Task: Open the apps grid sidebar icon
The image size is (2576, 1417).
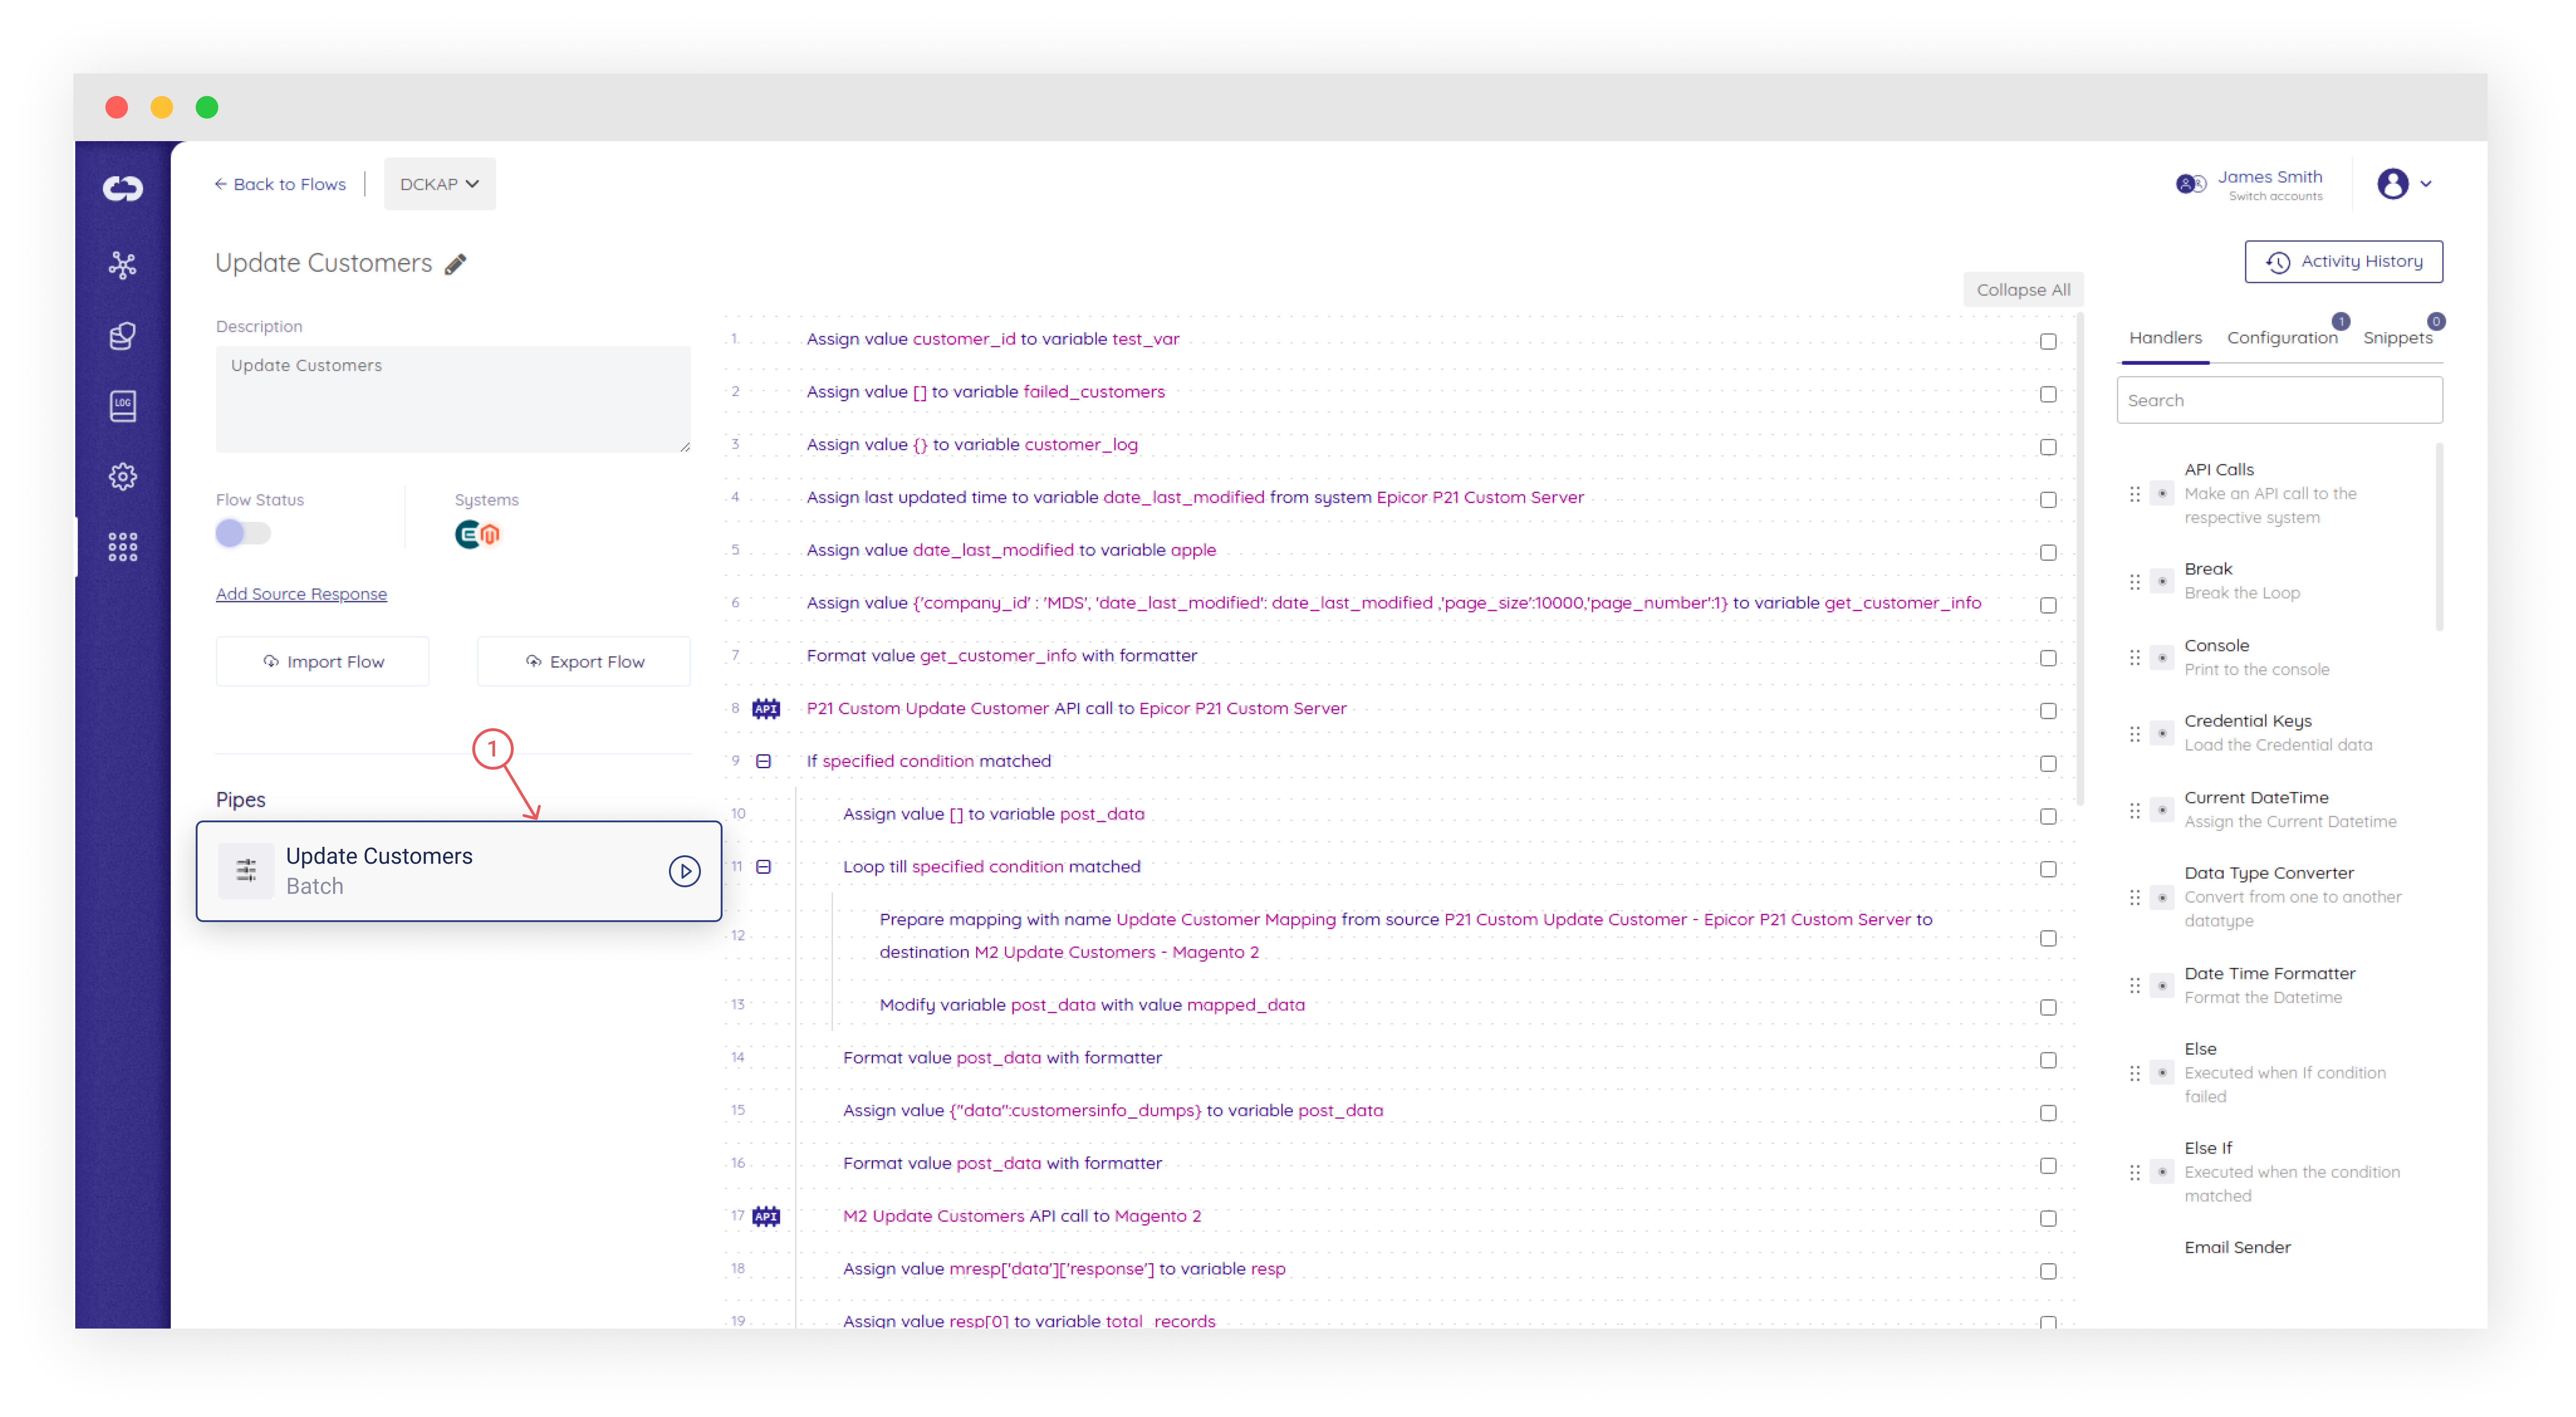Action: 123,547
